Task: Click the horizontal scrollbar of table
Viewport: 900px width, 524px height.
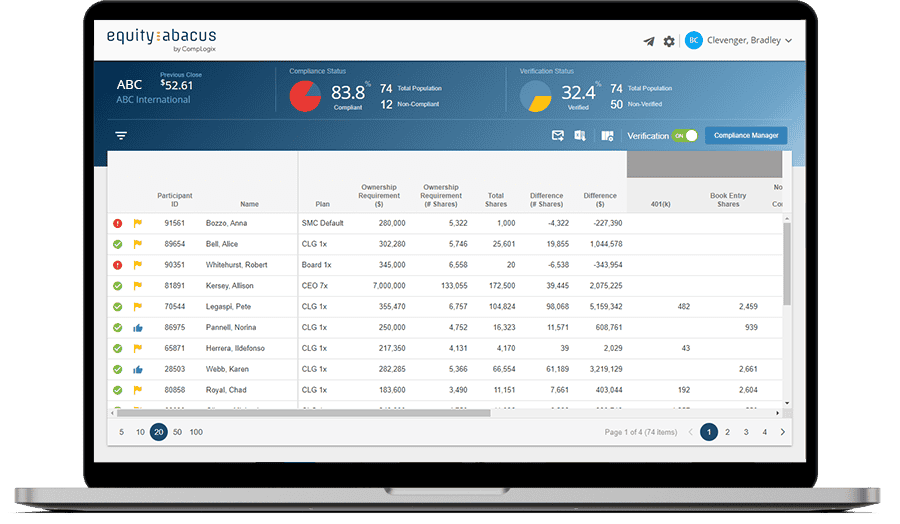Action: click(304, 413)
